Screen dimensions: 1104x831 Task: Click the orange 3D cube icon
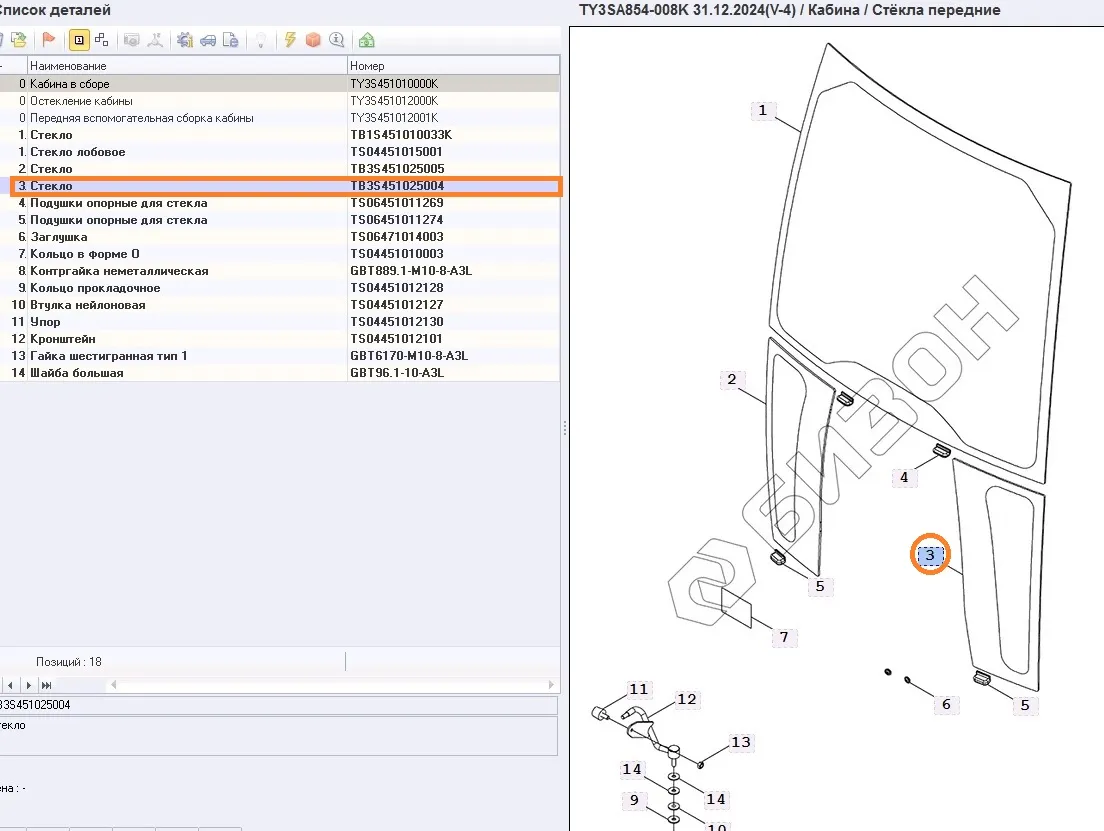pyautogui.click(x=313, y=40)
